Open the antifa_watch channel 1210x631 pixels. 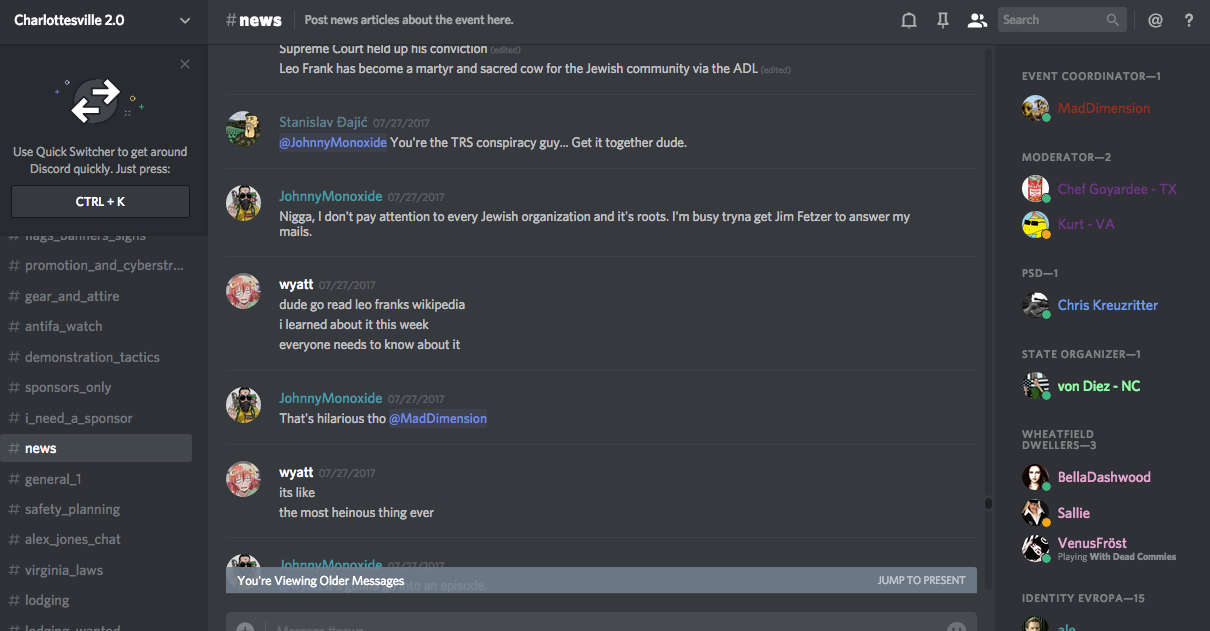[x=64, y=326]
